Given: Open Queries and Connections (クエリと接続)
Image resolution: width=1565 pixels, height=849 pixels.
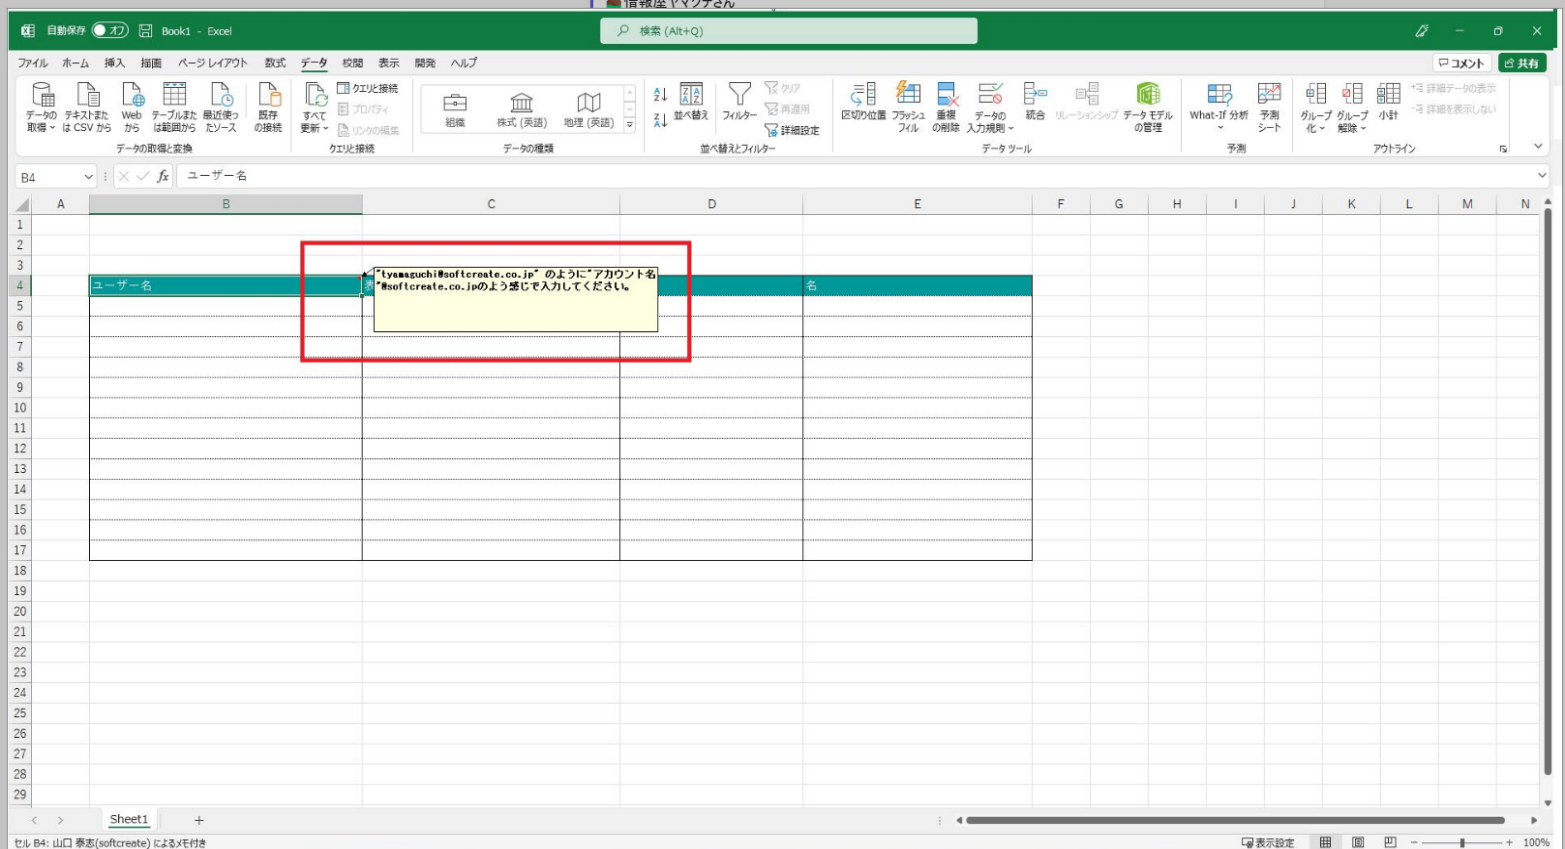Looking at the screenshot, I should tap(368, 88).
